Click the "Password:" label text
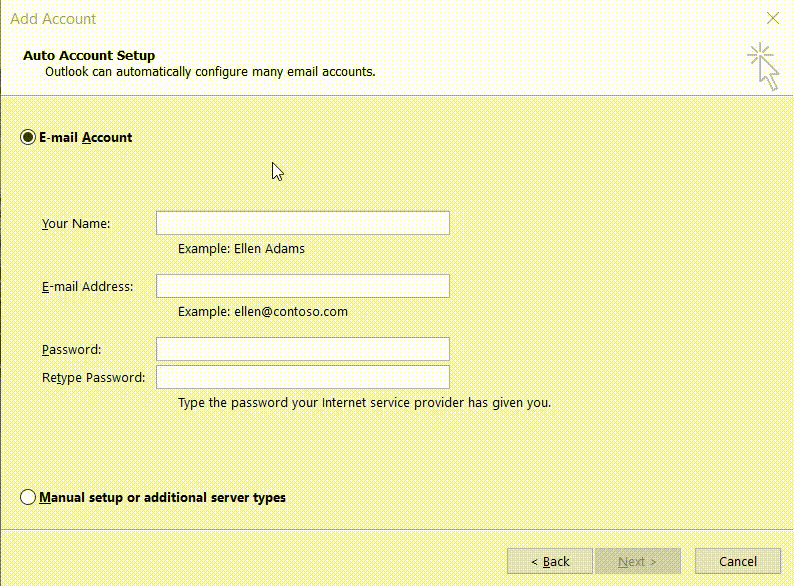Viewport: 794px width, 586px height. click(x=72, y=349)
